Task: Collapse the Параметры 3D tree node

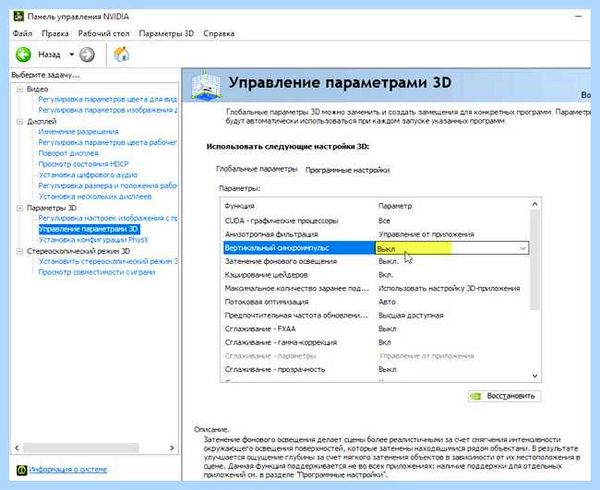Action: point(20,208)
